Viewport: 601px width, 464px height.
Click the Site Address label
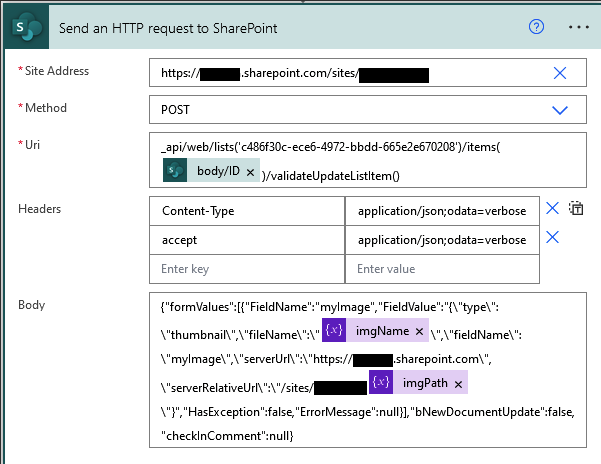(57, 71)
